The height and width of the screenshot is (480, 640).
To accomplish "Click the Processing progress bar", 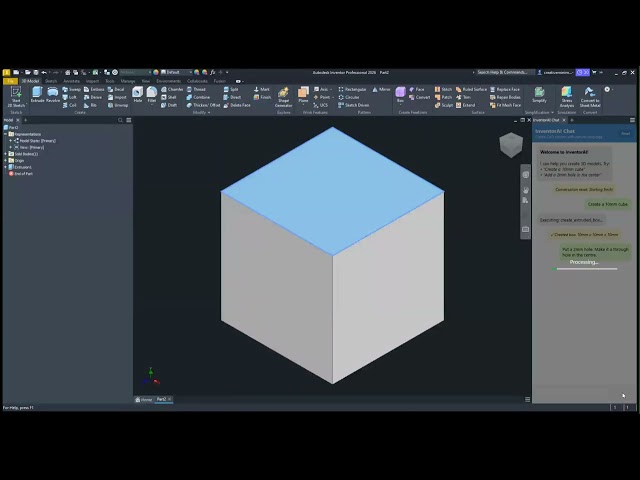I will point(584,269).
